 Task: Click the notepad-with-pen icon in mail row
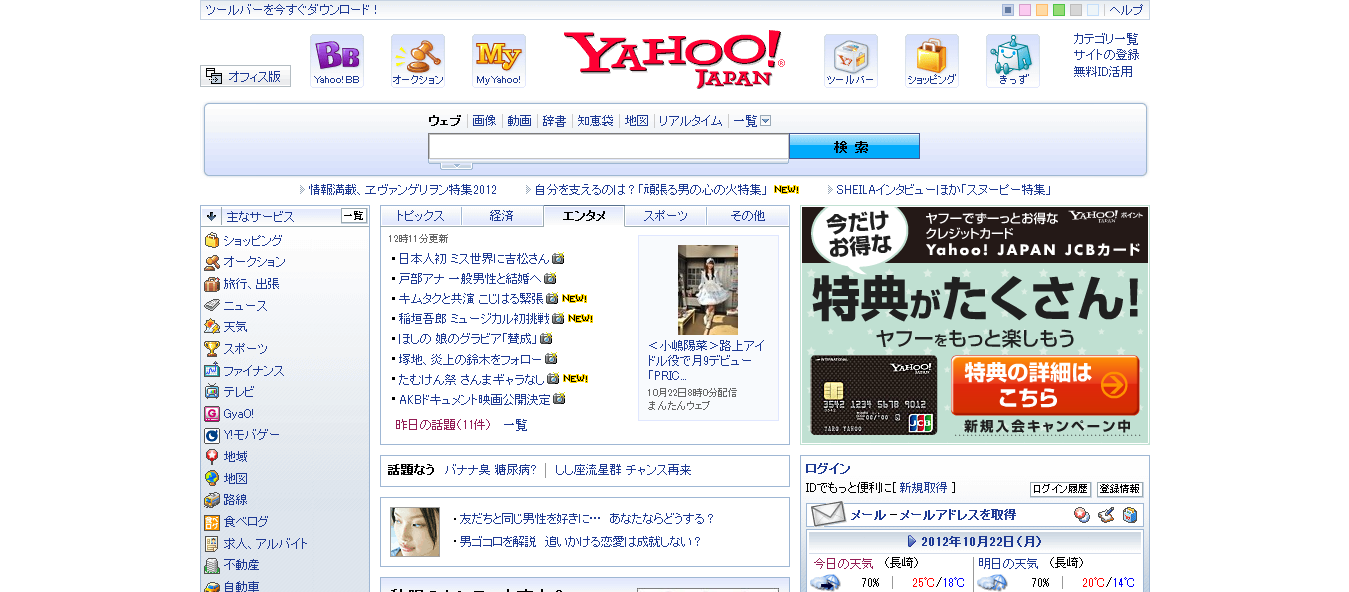(1106, 515)
